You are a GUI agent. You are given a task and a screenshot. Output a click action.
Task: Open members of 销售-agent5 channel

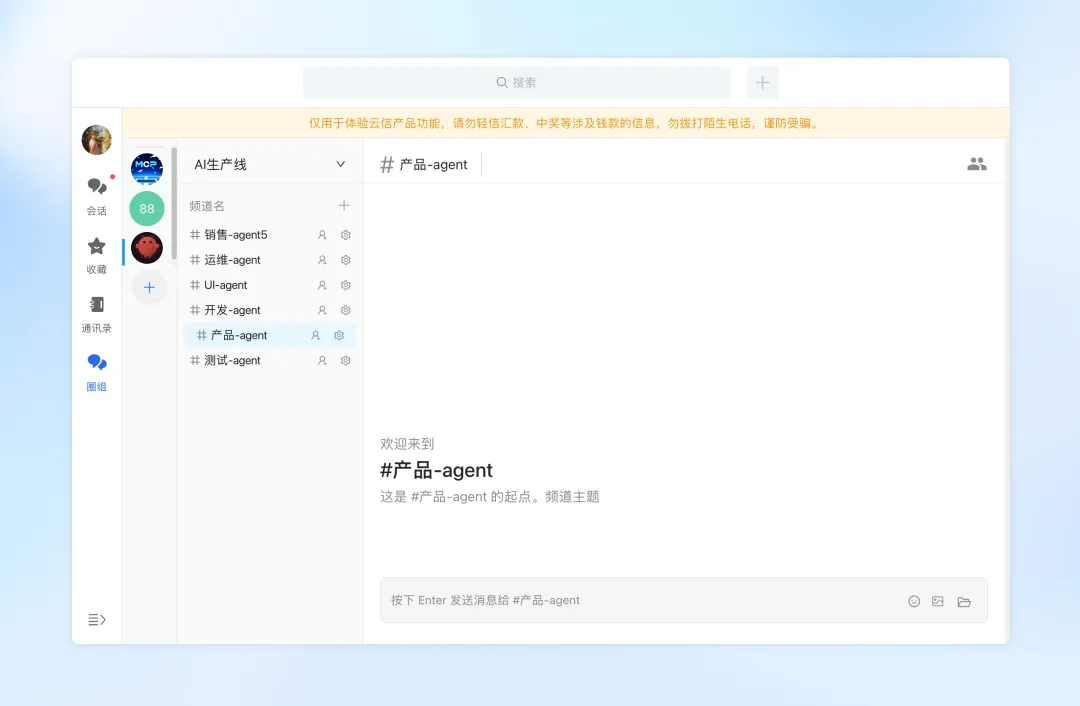pyautogui.click(x=322, y=235)
